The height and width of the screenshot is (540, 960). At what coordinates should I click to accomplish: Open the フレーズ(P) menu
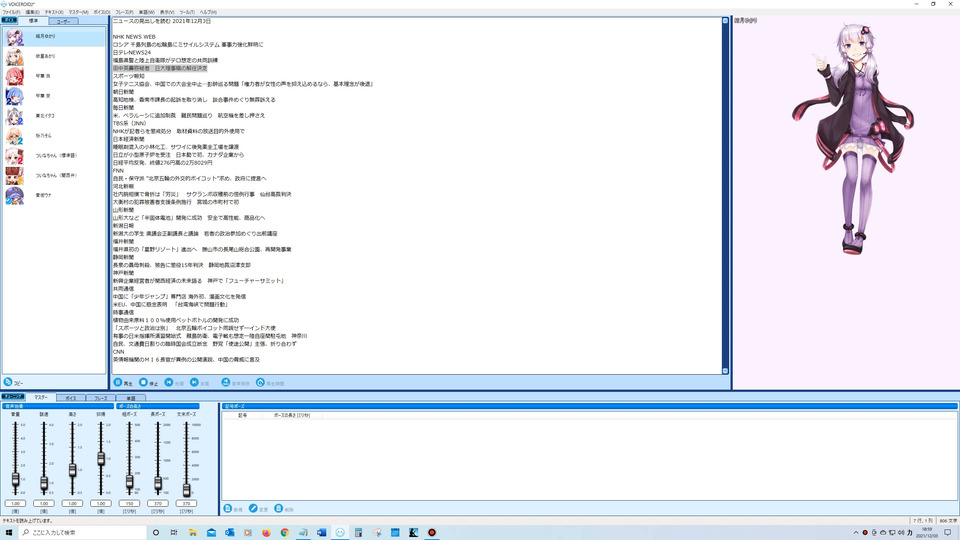tap(124, 12)
